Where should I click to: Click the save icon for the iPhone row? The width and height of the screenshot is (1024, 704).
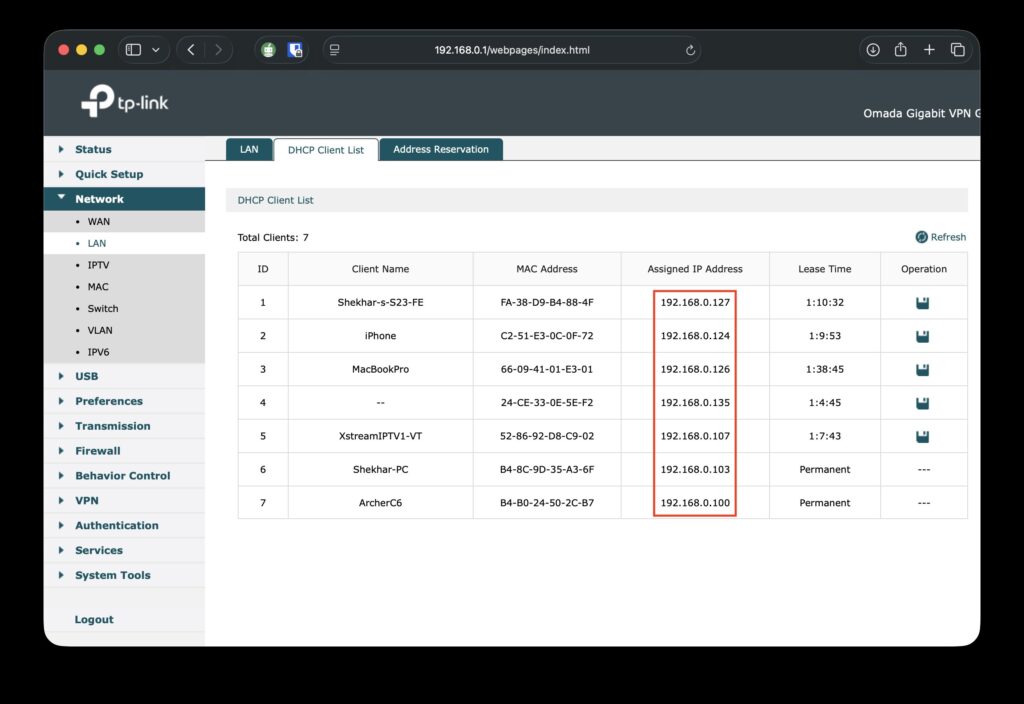pyautogui.click(x=922, y=336)
